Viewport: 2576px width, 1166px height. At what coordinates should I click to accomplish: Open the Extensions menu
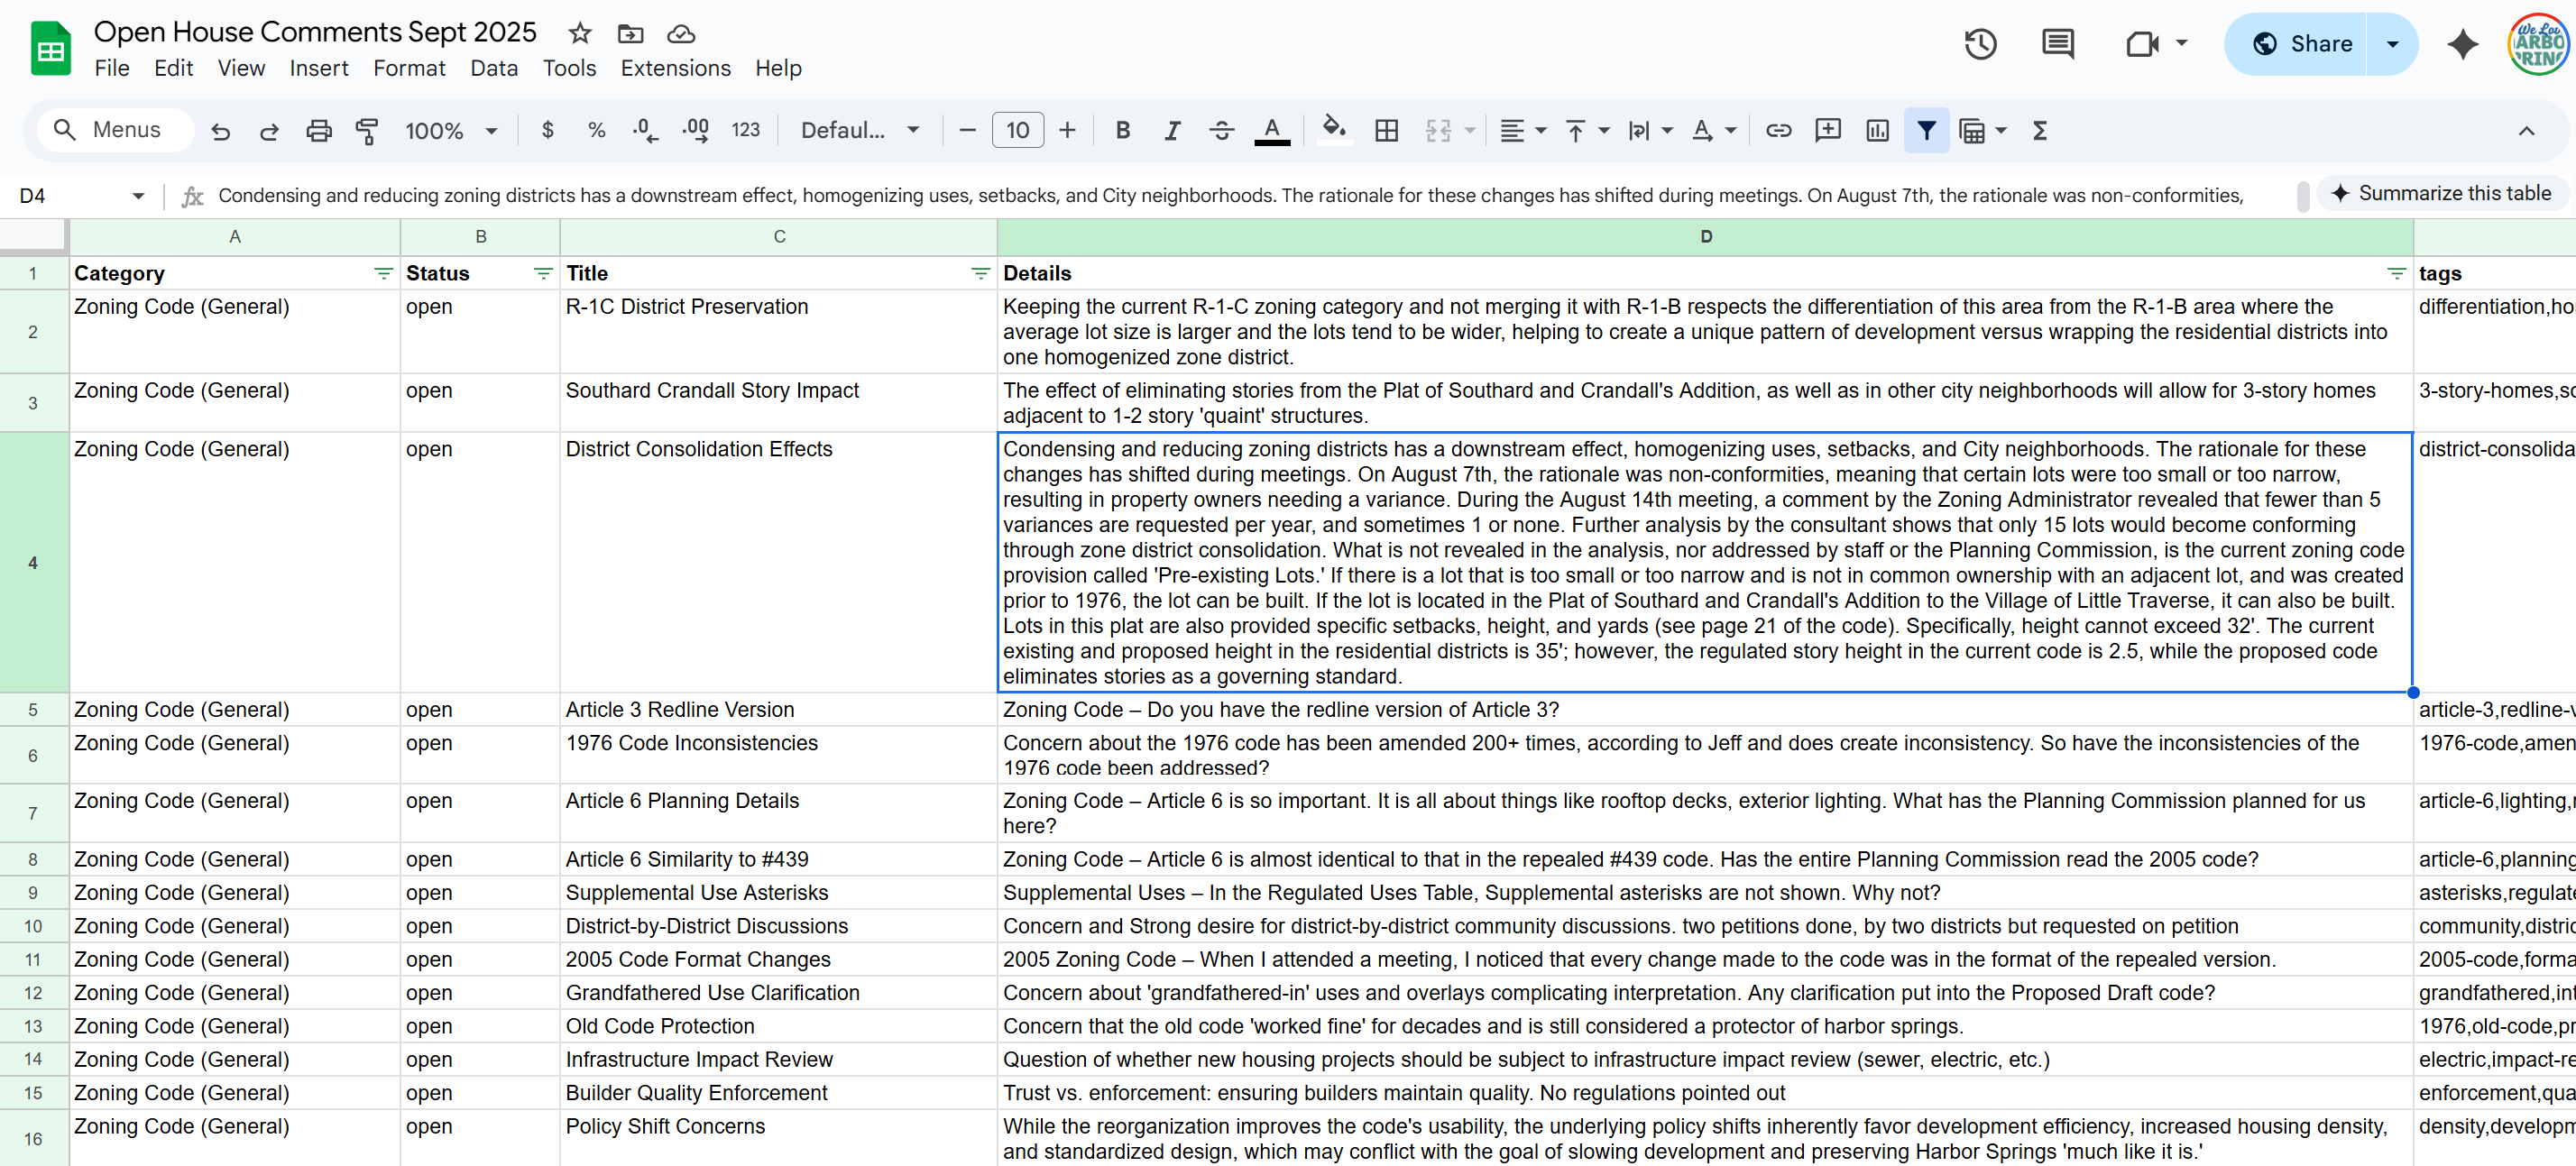675,68
